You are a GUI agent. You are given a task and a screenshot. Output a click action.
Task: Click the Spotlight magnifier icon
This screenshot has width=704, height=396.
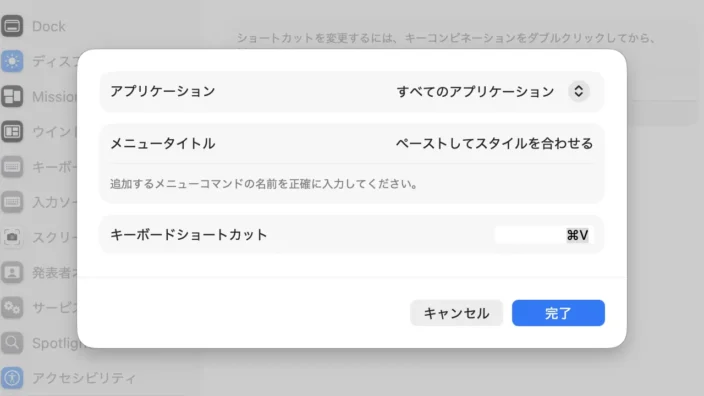pyautogui.click(x=12, y=343)
